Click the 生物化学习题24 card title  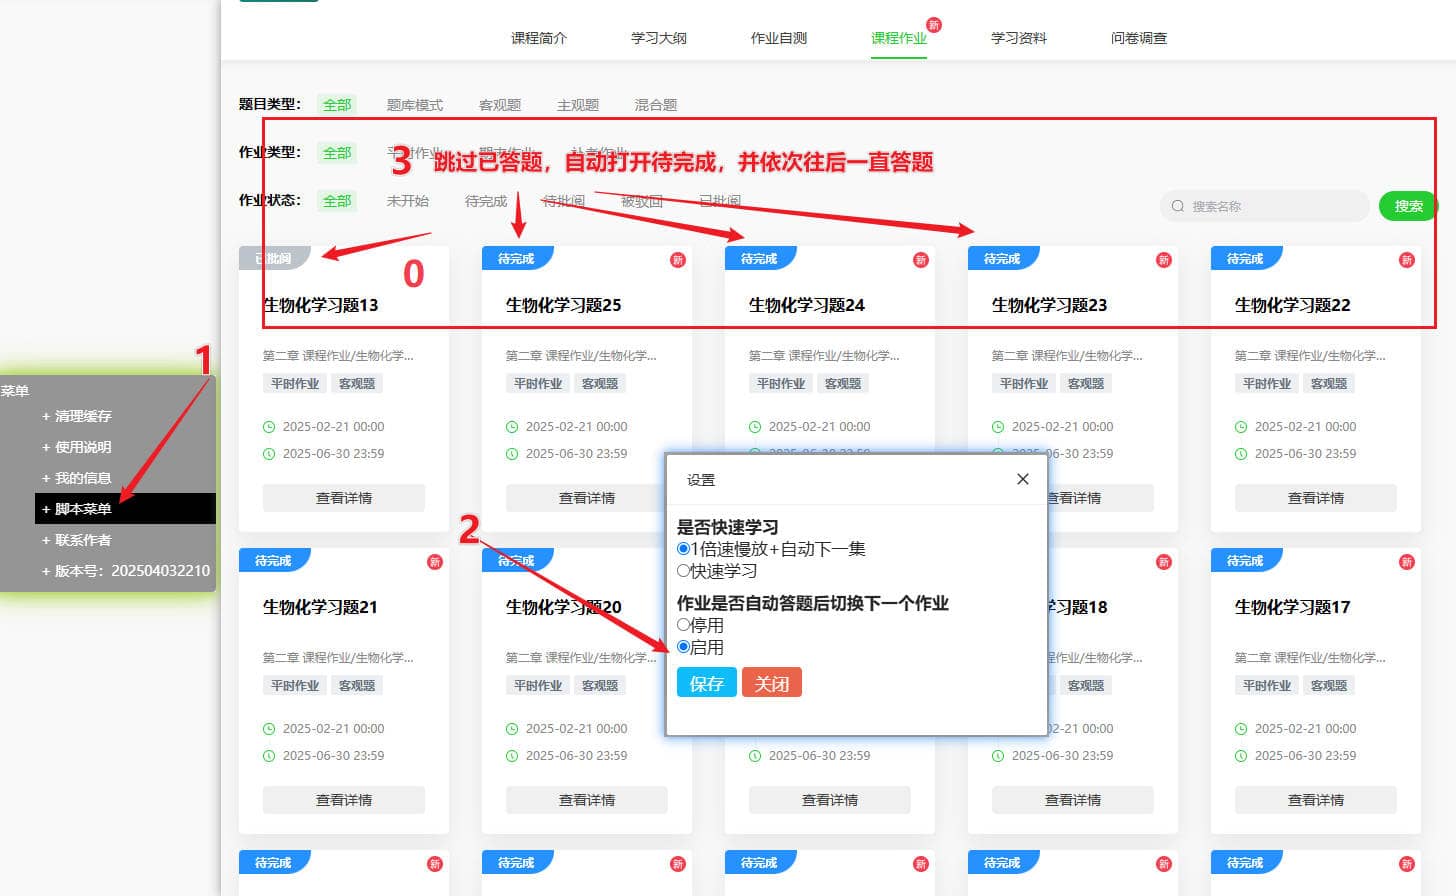(807, 305)
